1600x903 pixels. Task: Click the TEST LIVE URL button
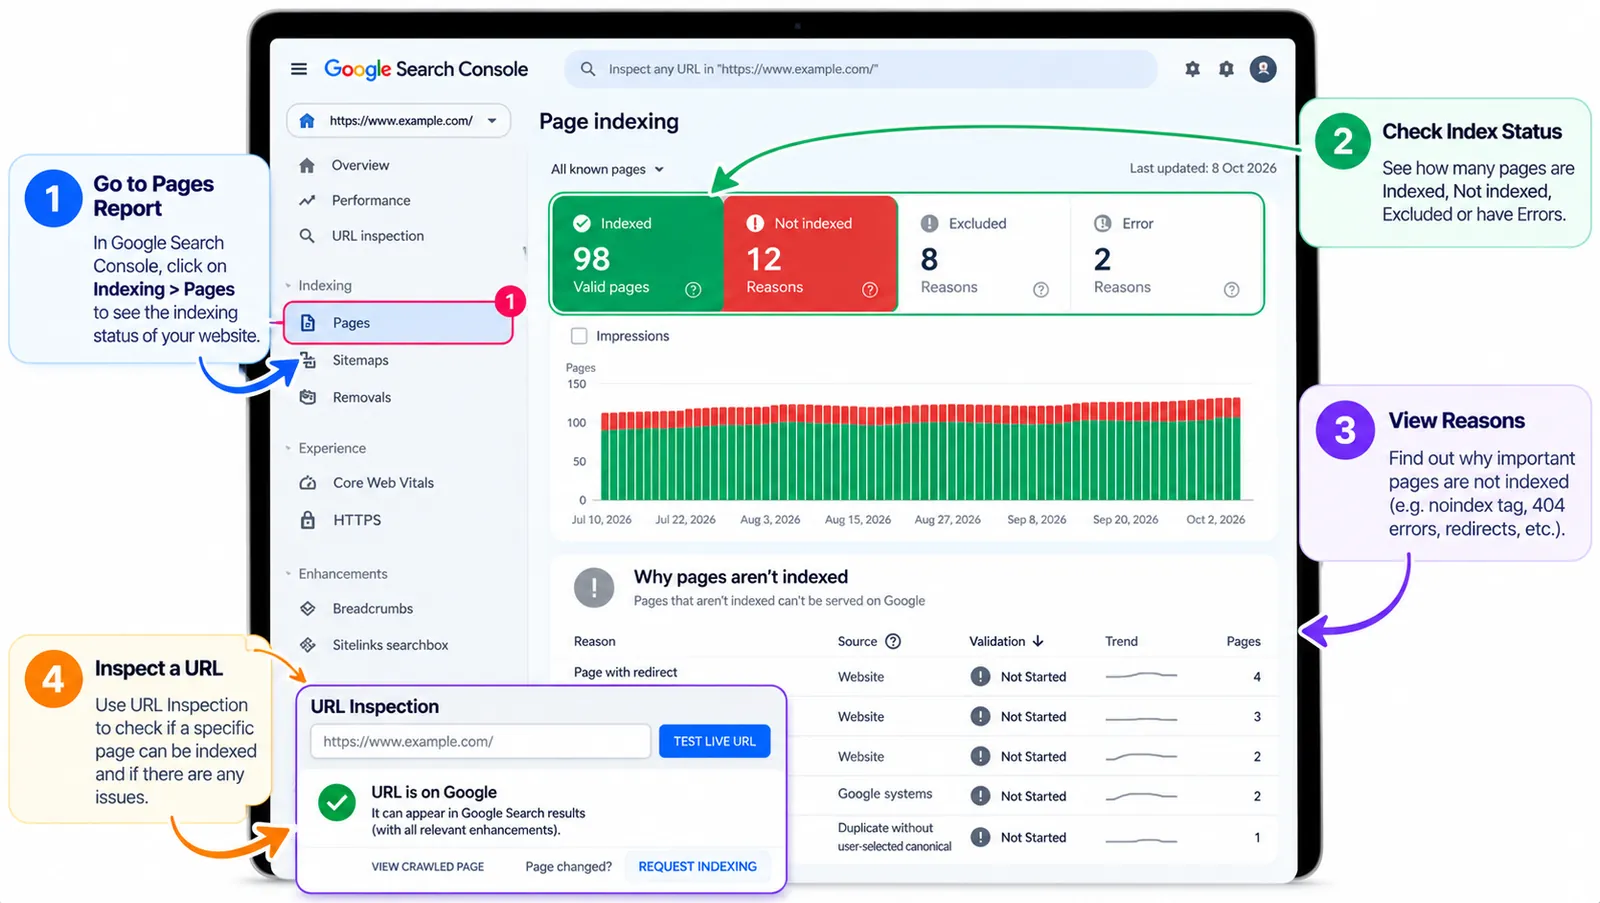click(715, 741)
